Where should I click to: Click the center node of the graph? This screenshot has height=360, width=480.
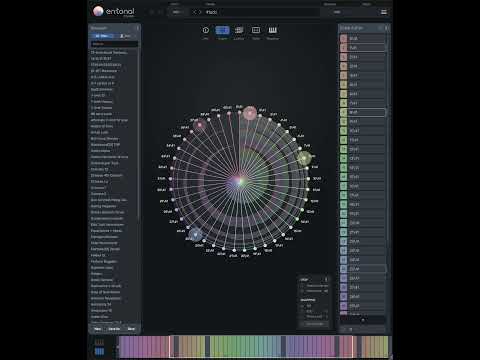point(240,181)
